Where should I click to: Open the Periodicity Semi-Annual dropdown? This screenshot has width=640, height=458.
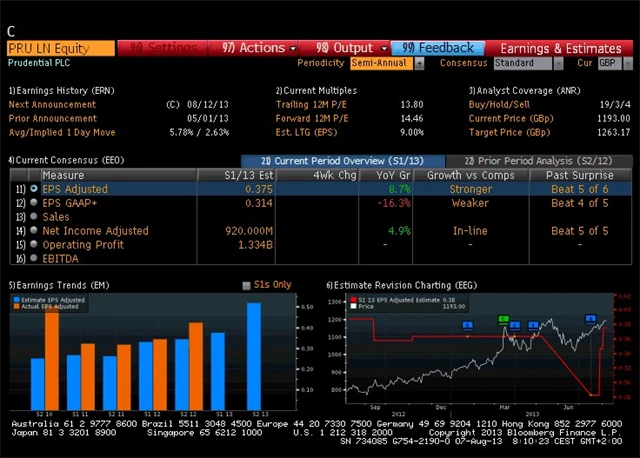coord(419,63)
